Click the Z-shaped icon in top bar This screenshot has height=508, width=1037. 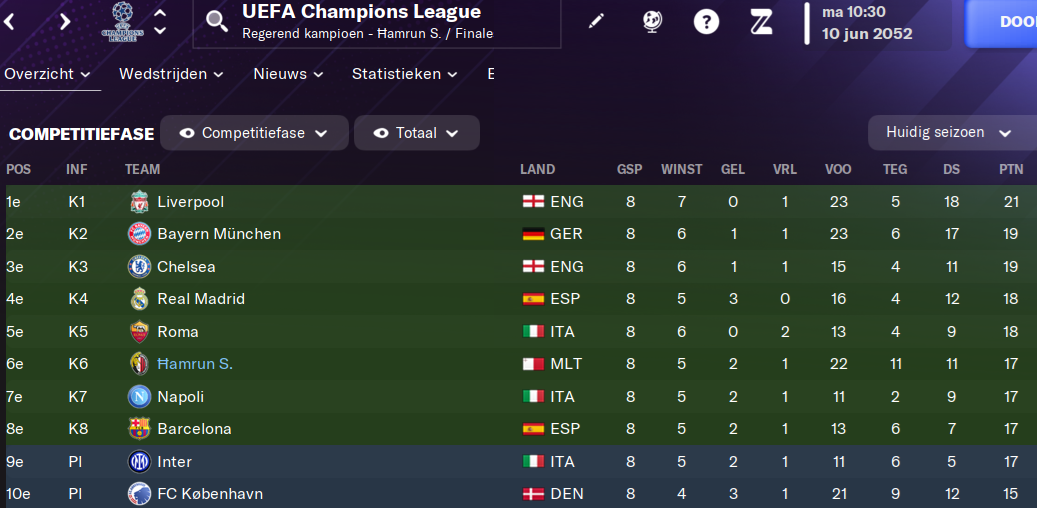pyautogui.click(x=763, y=21)
